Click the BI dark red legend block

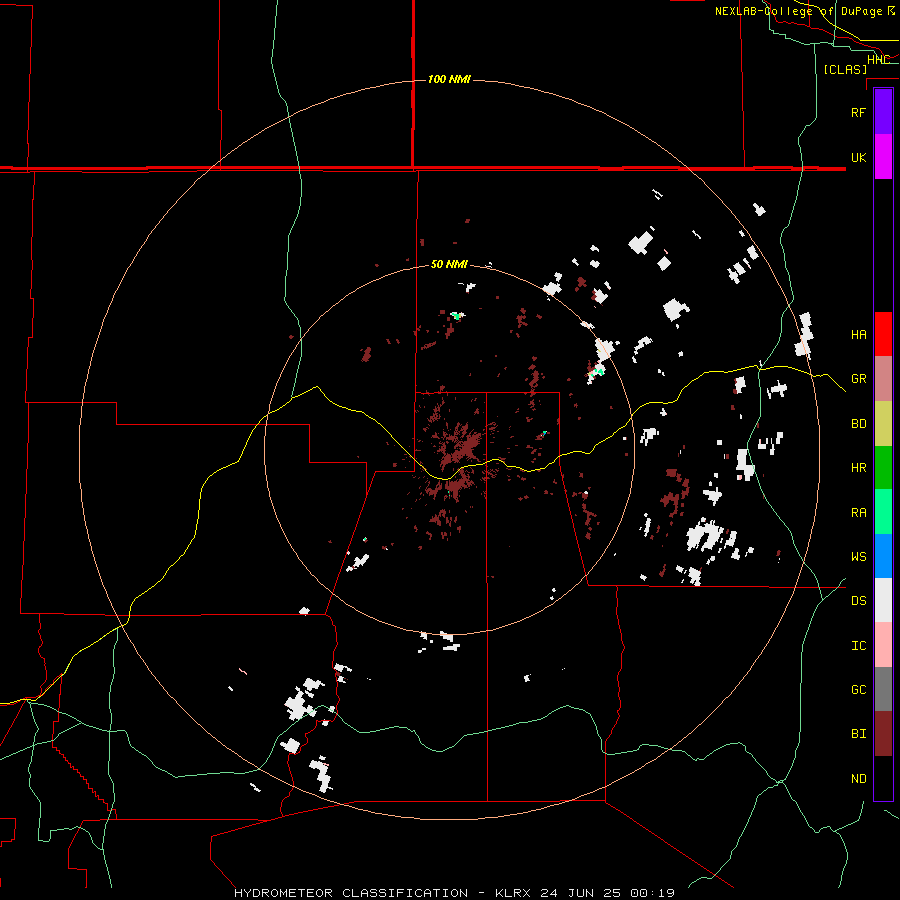(x=883, y=734)
